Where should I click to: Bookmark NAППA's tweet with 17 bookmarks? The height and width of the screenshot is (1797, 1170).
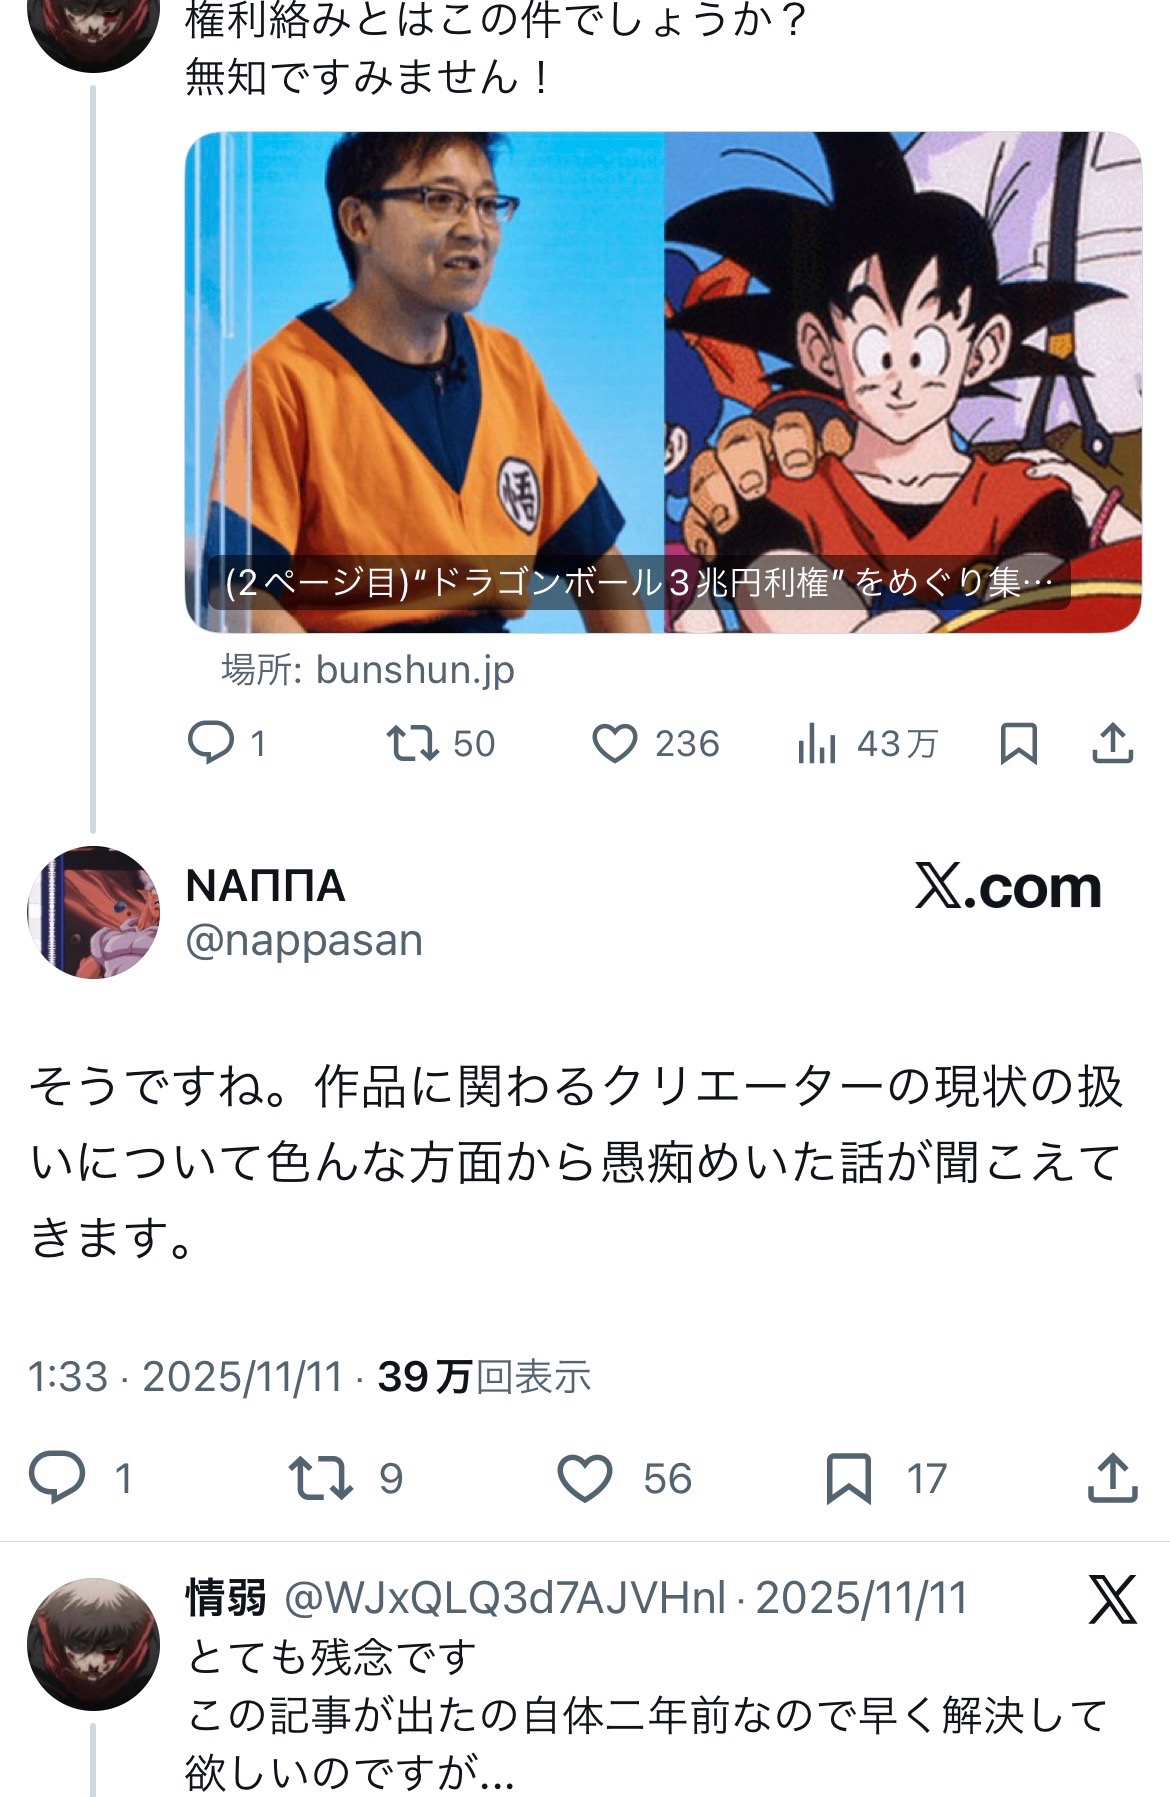pos(849,1478)
